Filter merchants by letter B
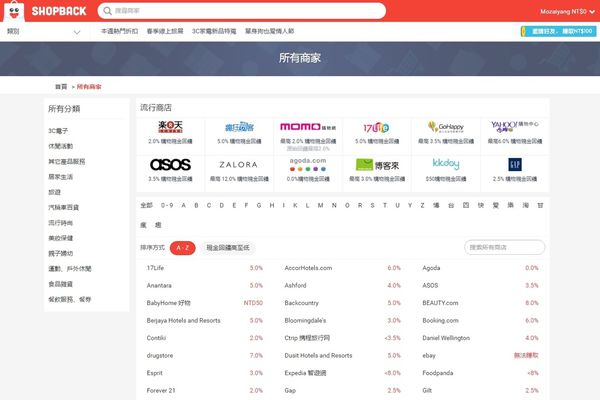600x400 pixels. tap(196, 206)
